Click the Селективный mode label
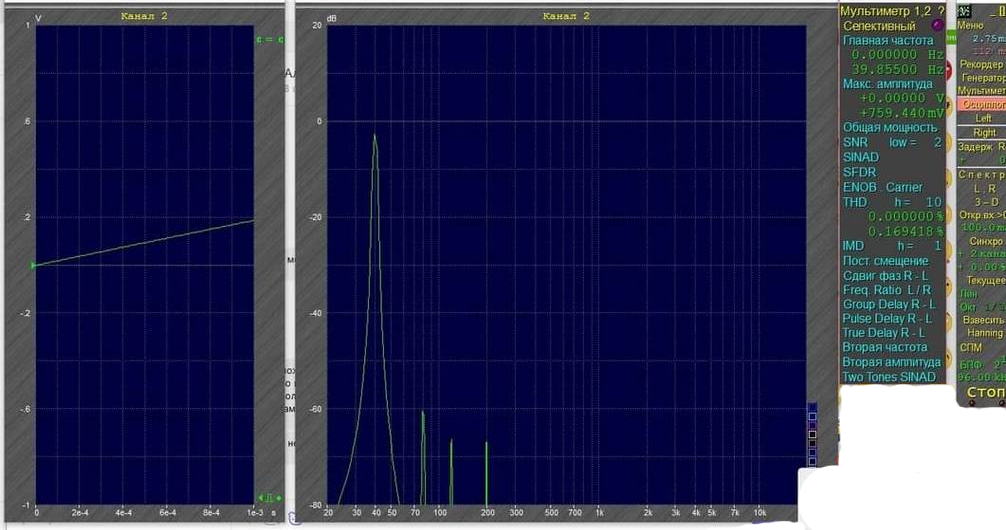The width and height of the screenshot is (1006, 530). [x=879, y=26]
